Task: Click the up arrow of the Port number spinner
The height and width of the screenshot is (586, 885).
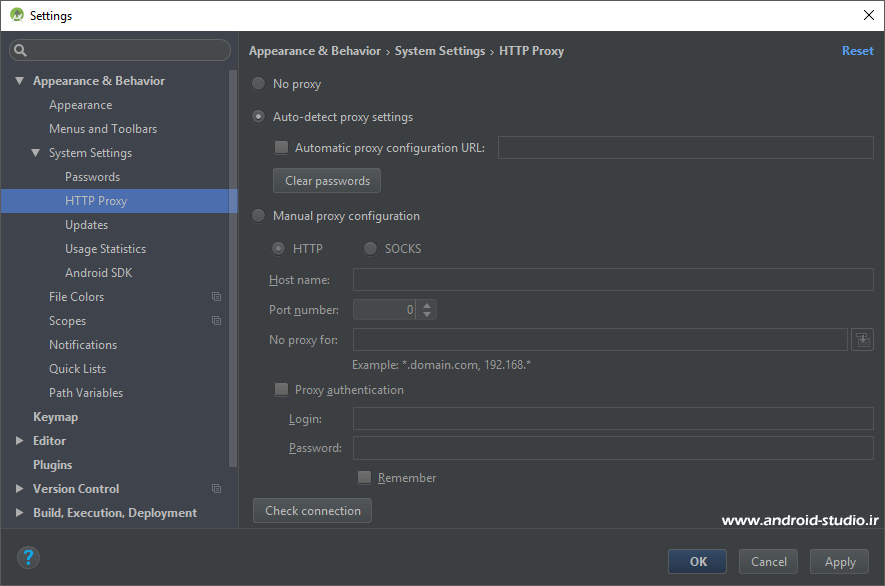Action: pos(427,304)
